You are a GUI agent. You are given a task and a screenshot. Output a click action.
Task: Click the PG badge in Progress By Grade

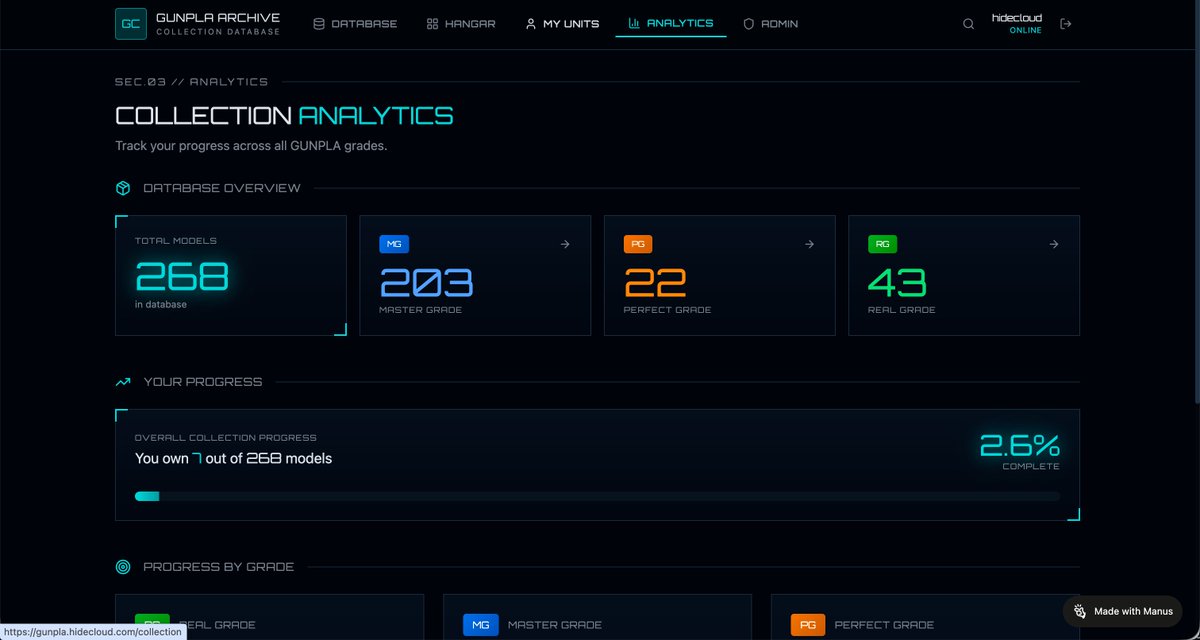[808, 625]
